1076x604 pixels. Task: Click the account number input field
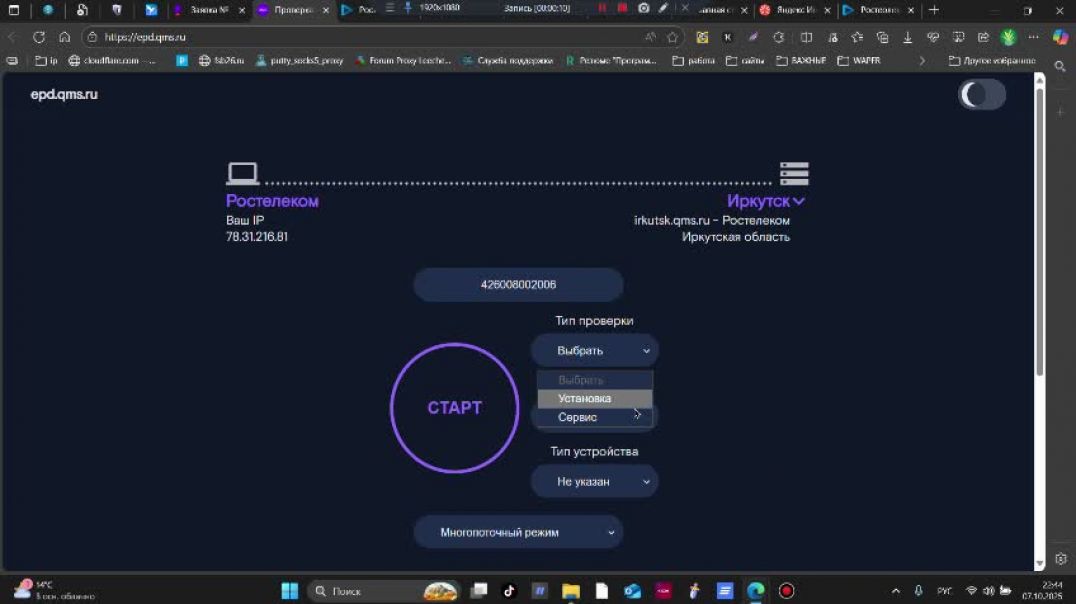click(518, 285)
